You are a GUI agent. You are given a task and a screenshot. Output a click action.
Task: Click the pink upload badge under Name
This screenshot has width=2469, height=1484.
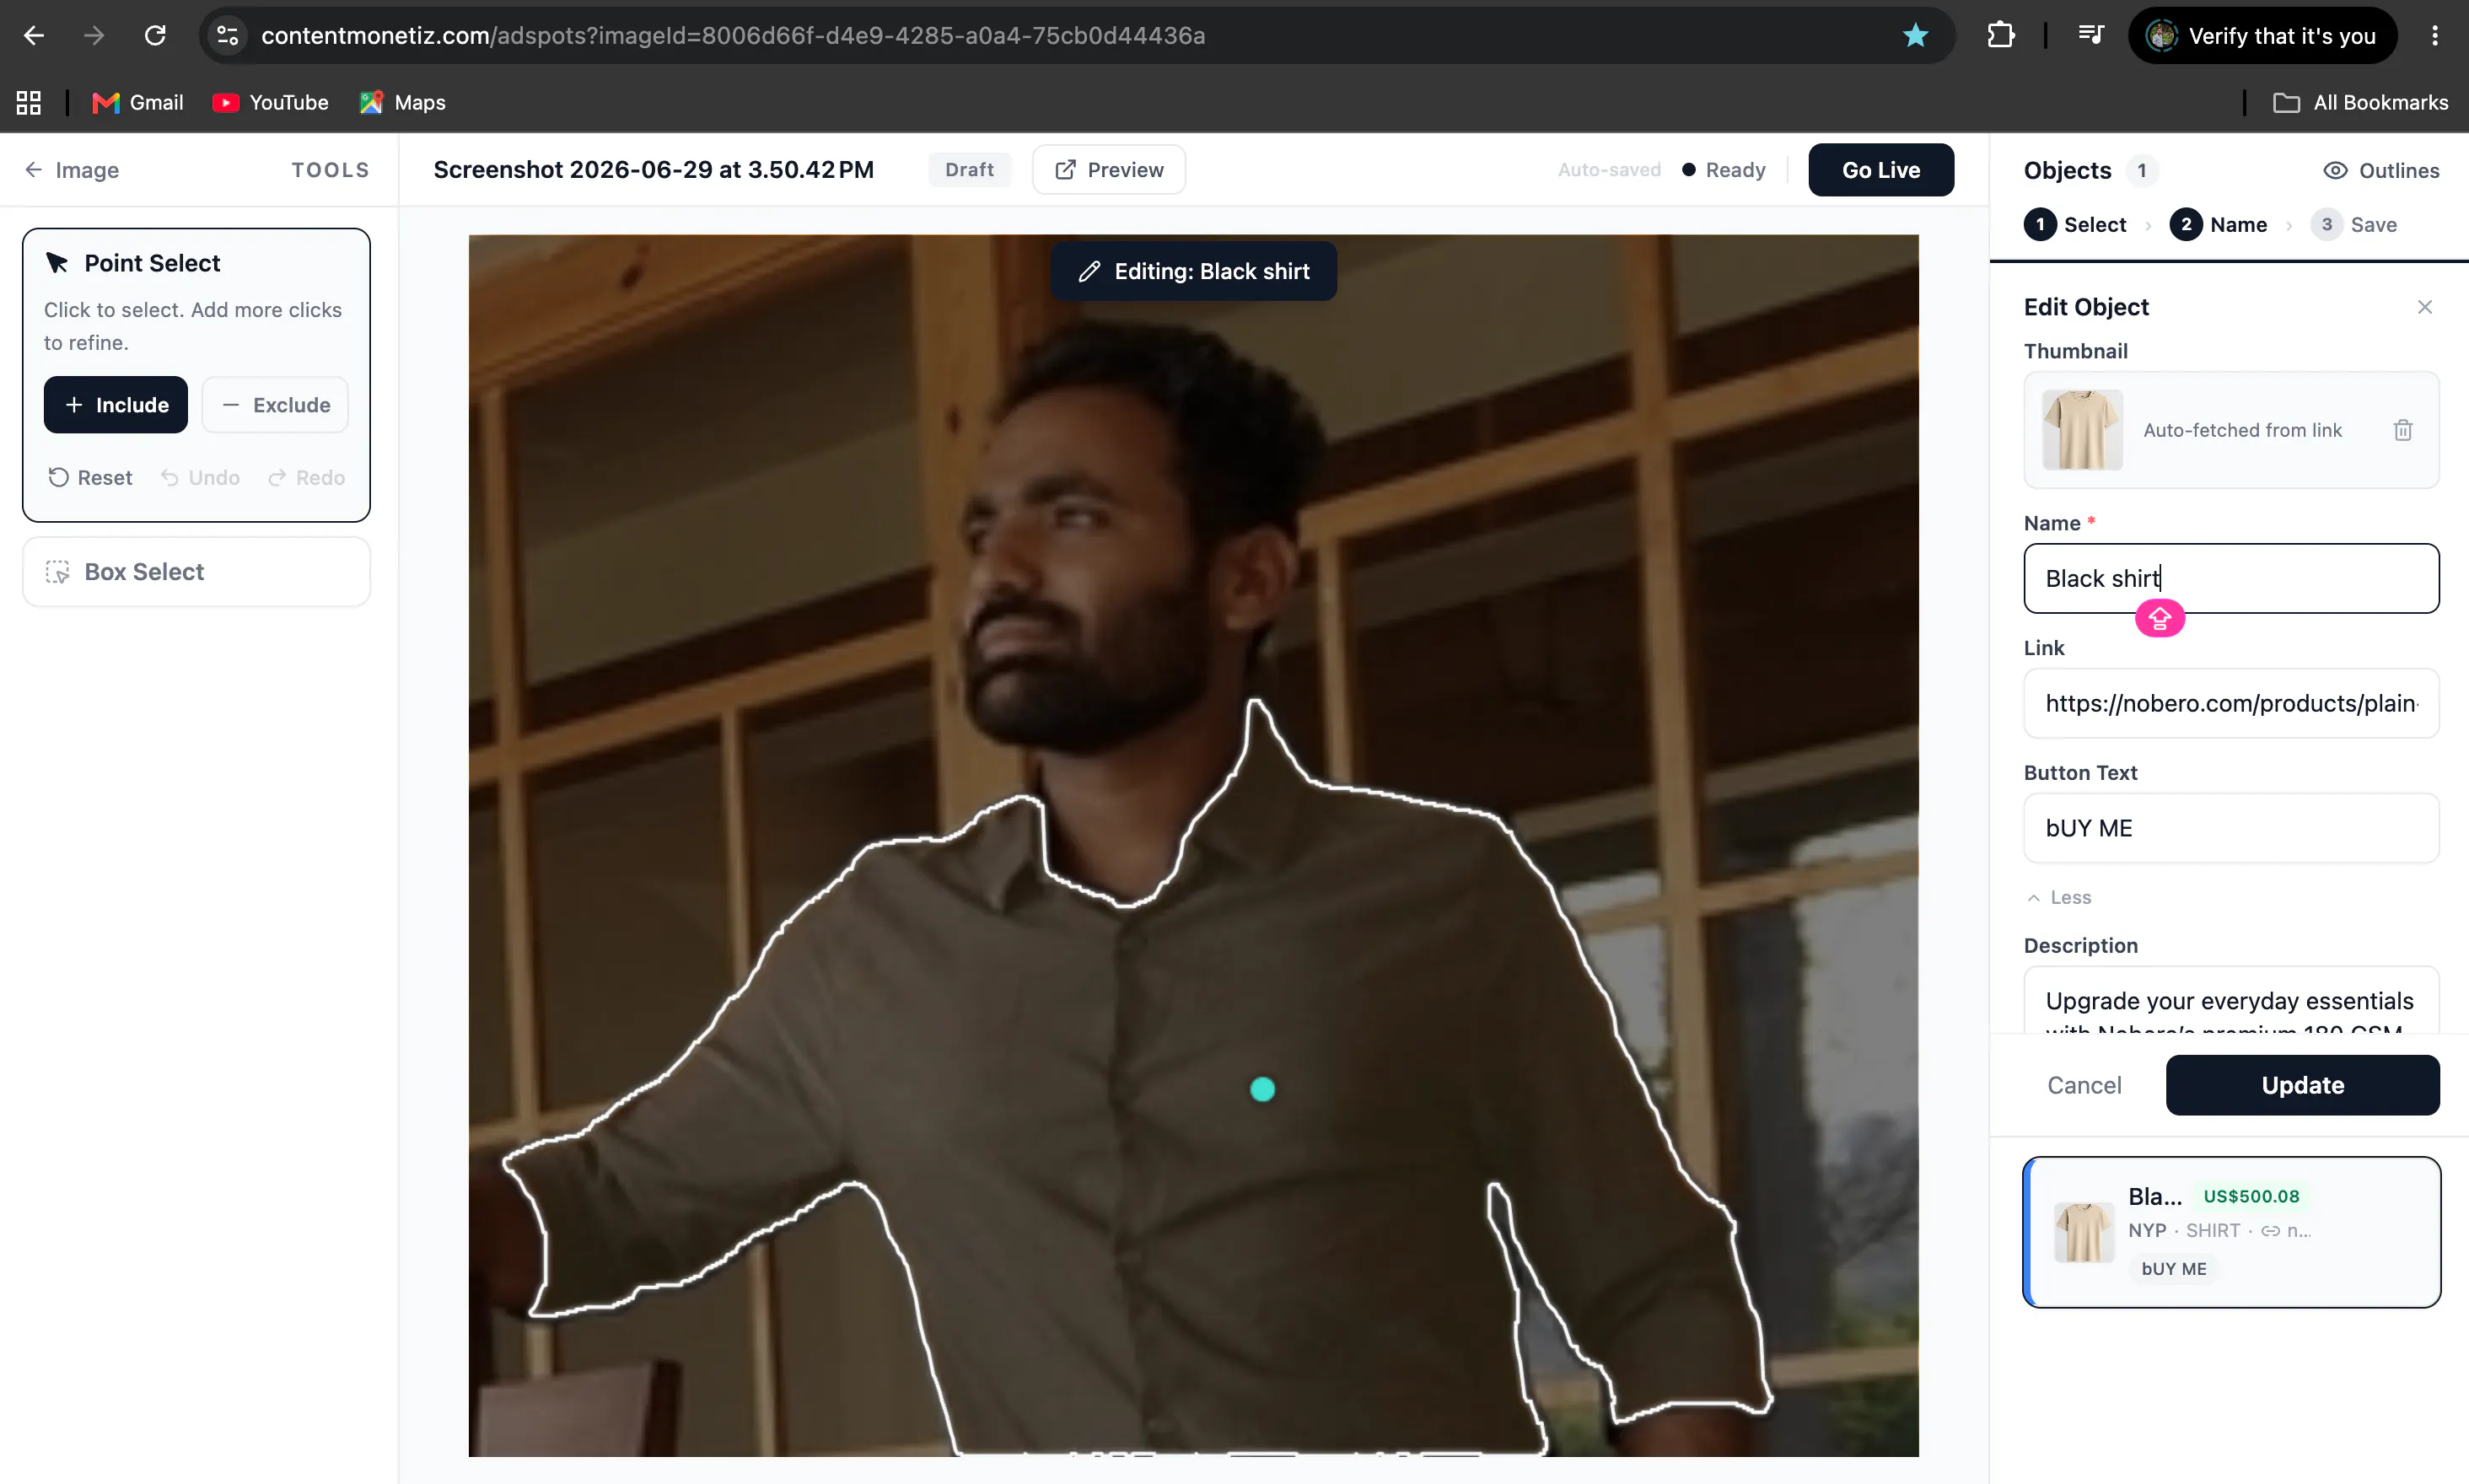click(x=2160, y=619)
